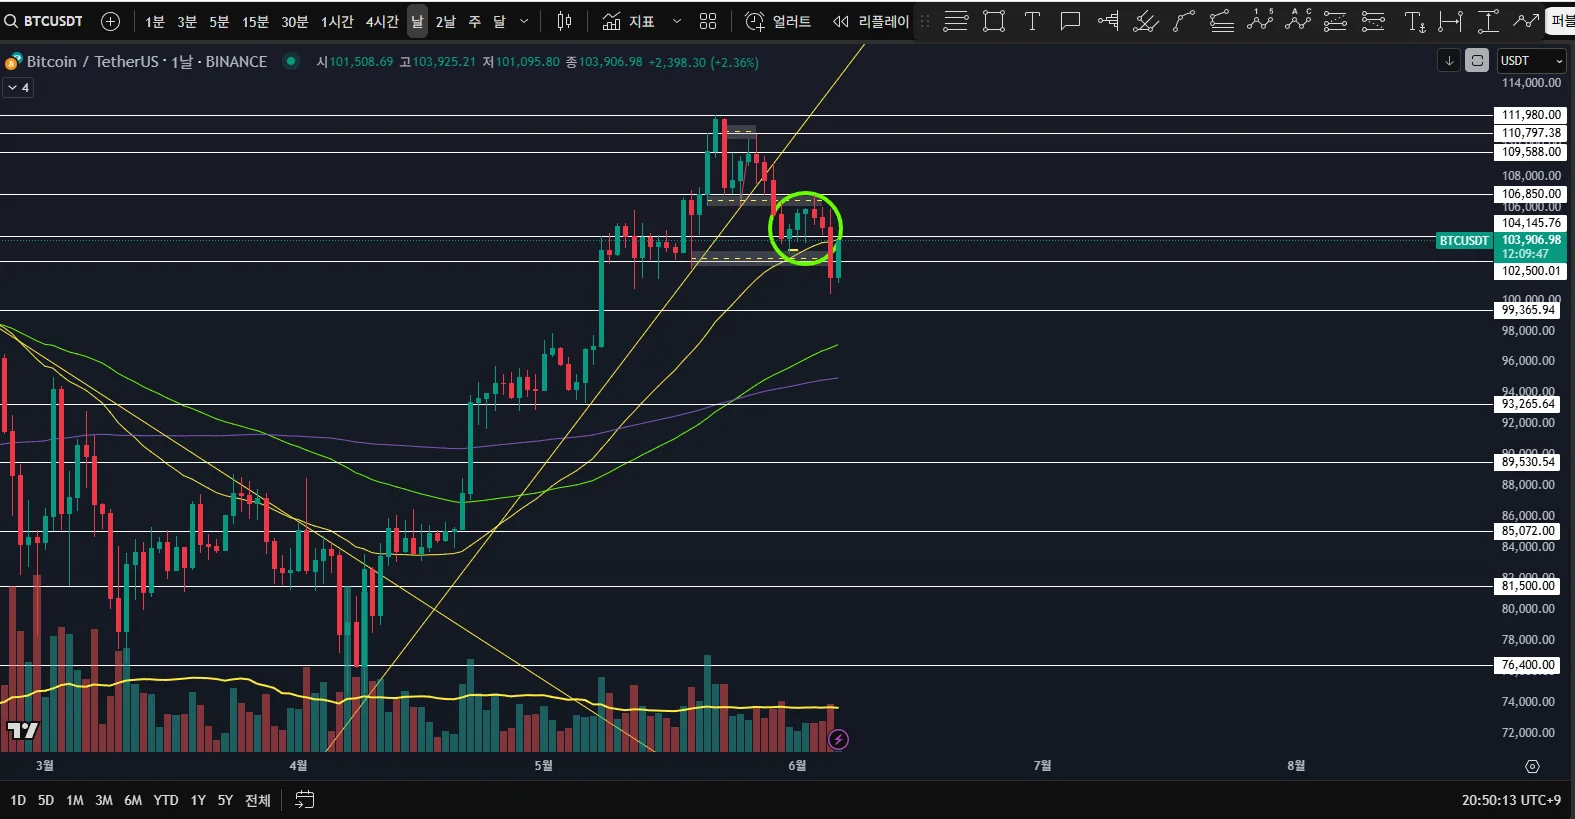Click the purple lightning bolt marker

click(839, 739)
